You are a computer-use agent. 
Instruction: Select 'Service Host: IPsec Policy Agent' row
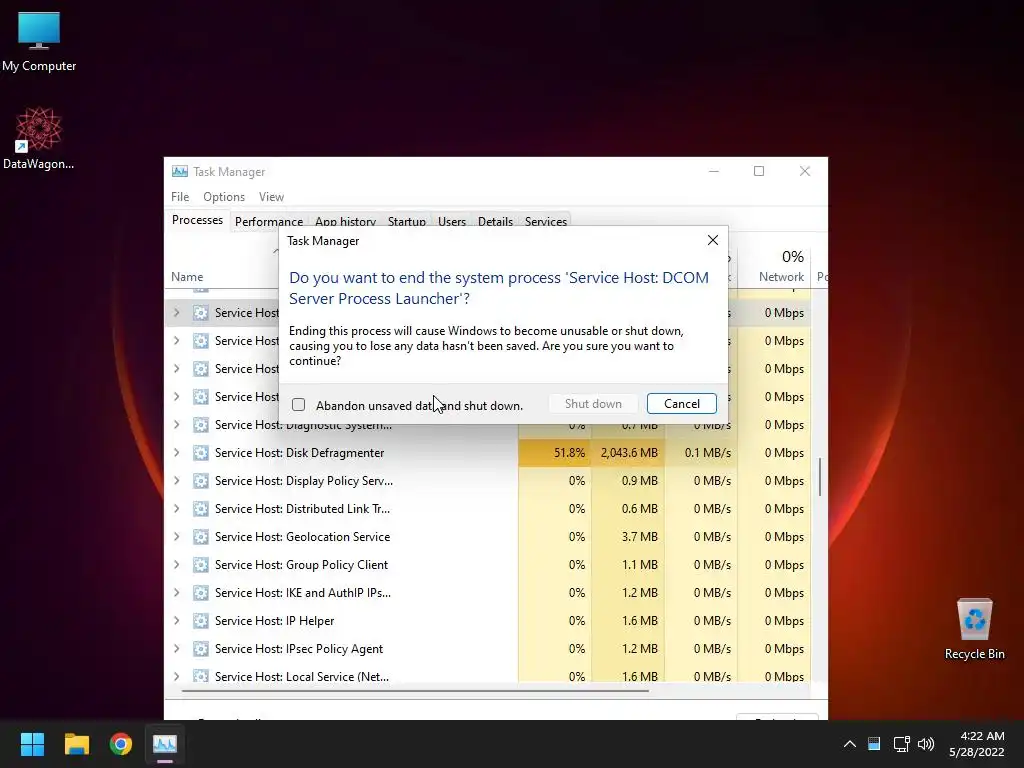tap(488, 648)
